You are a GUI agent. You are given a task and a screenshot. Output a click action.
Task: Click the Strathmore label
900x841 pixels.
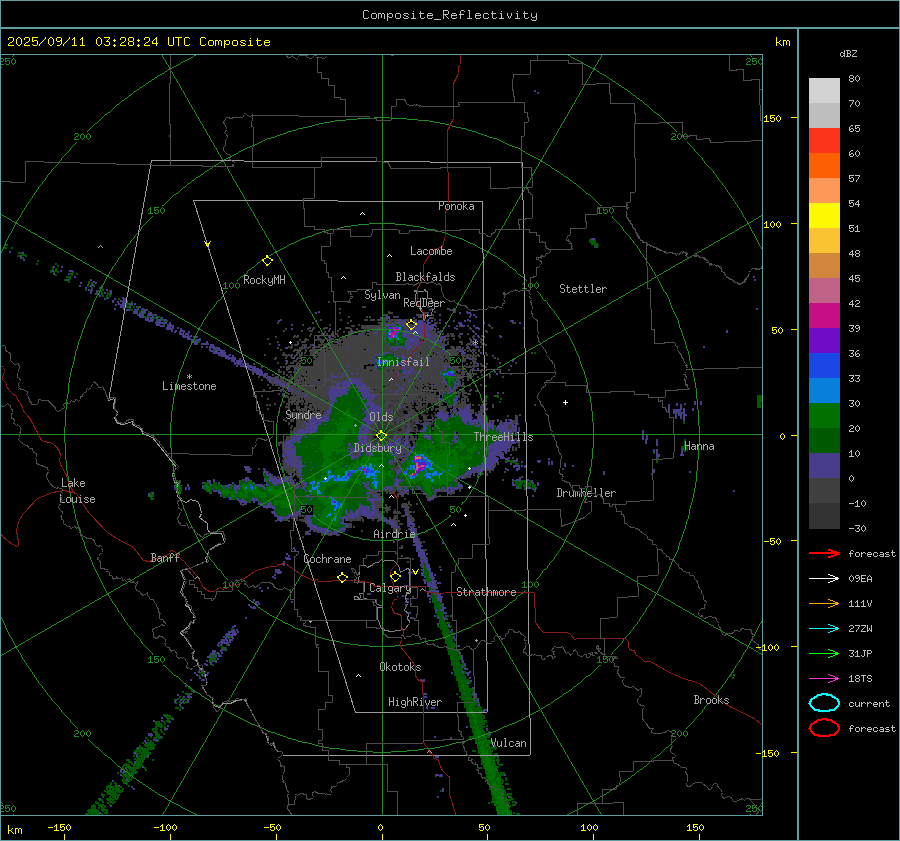point(486,592)
